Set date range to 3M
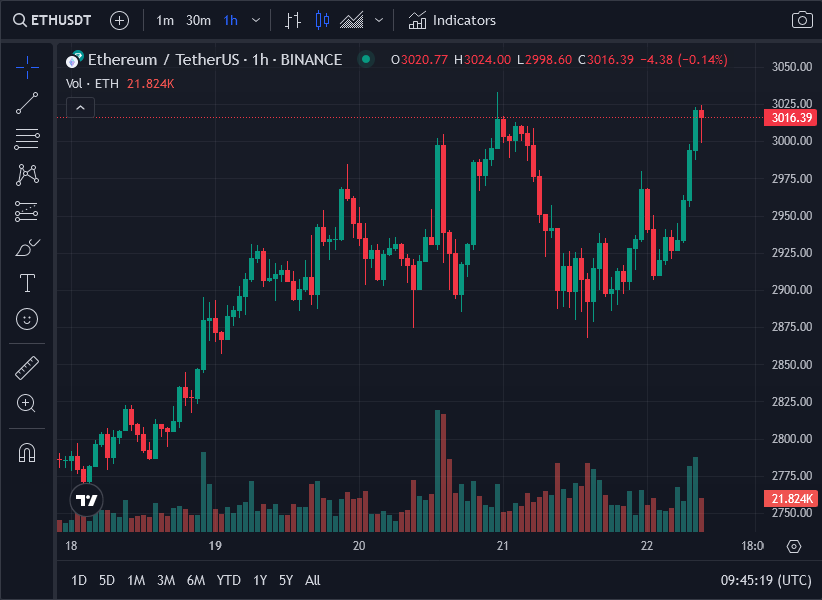822x600 pixels. point(166,580)
